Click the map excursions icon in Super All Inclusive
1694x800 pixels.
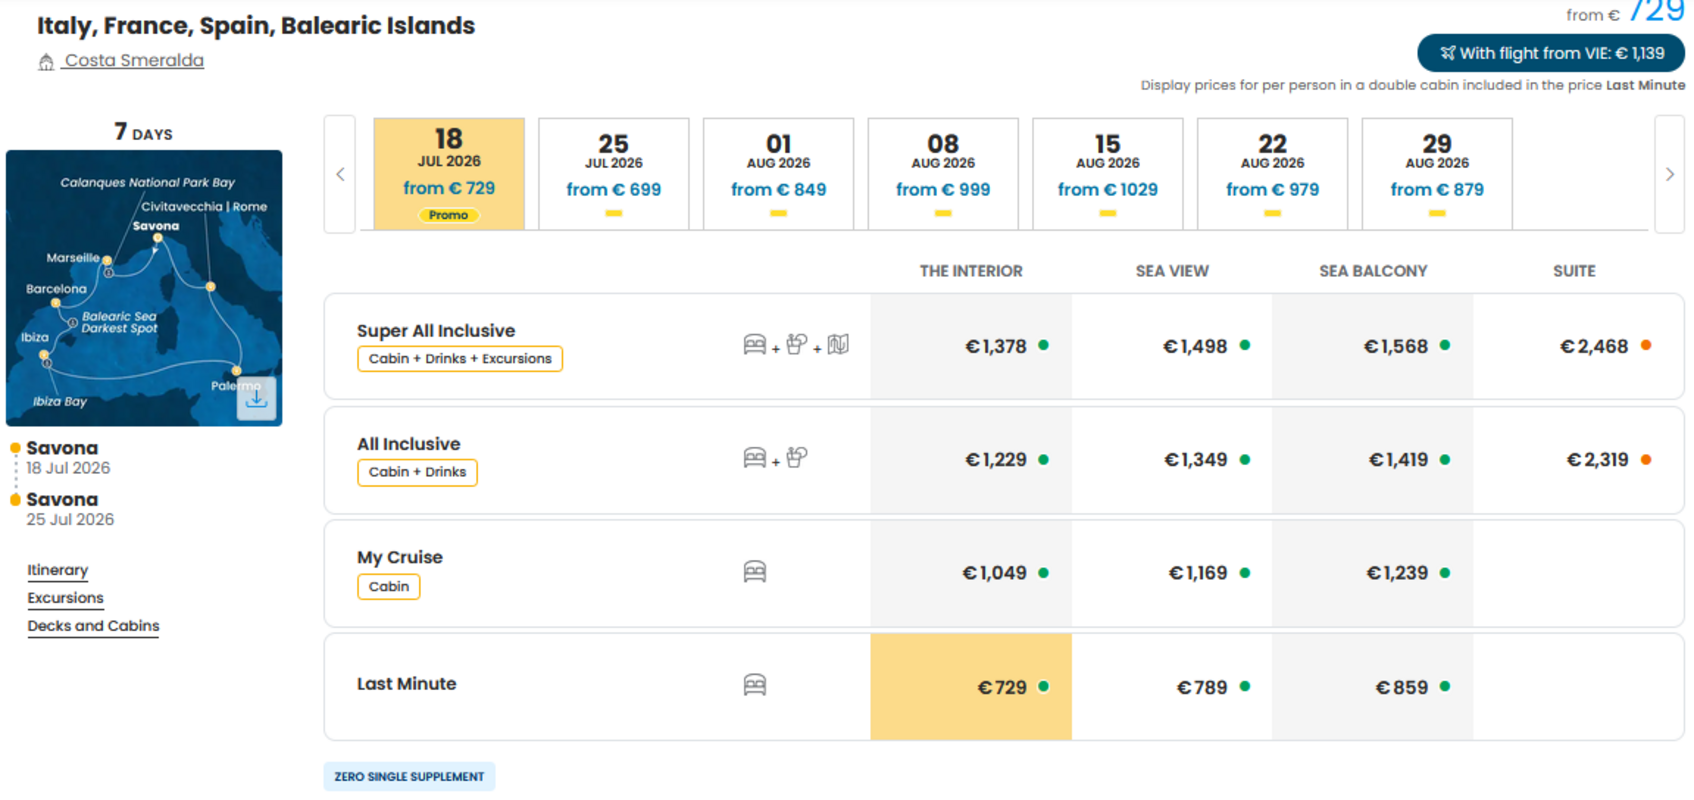pyautogui.click(x=838, y=345)
